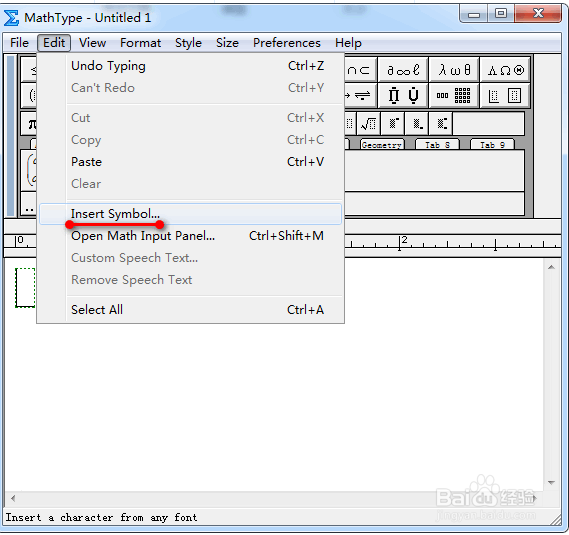Click the MathType sigma title bar icon
569x535 pixels.
[12, 18]
